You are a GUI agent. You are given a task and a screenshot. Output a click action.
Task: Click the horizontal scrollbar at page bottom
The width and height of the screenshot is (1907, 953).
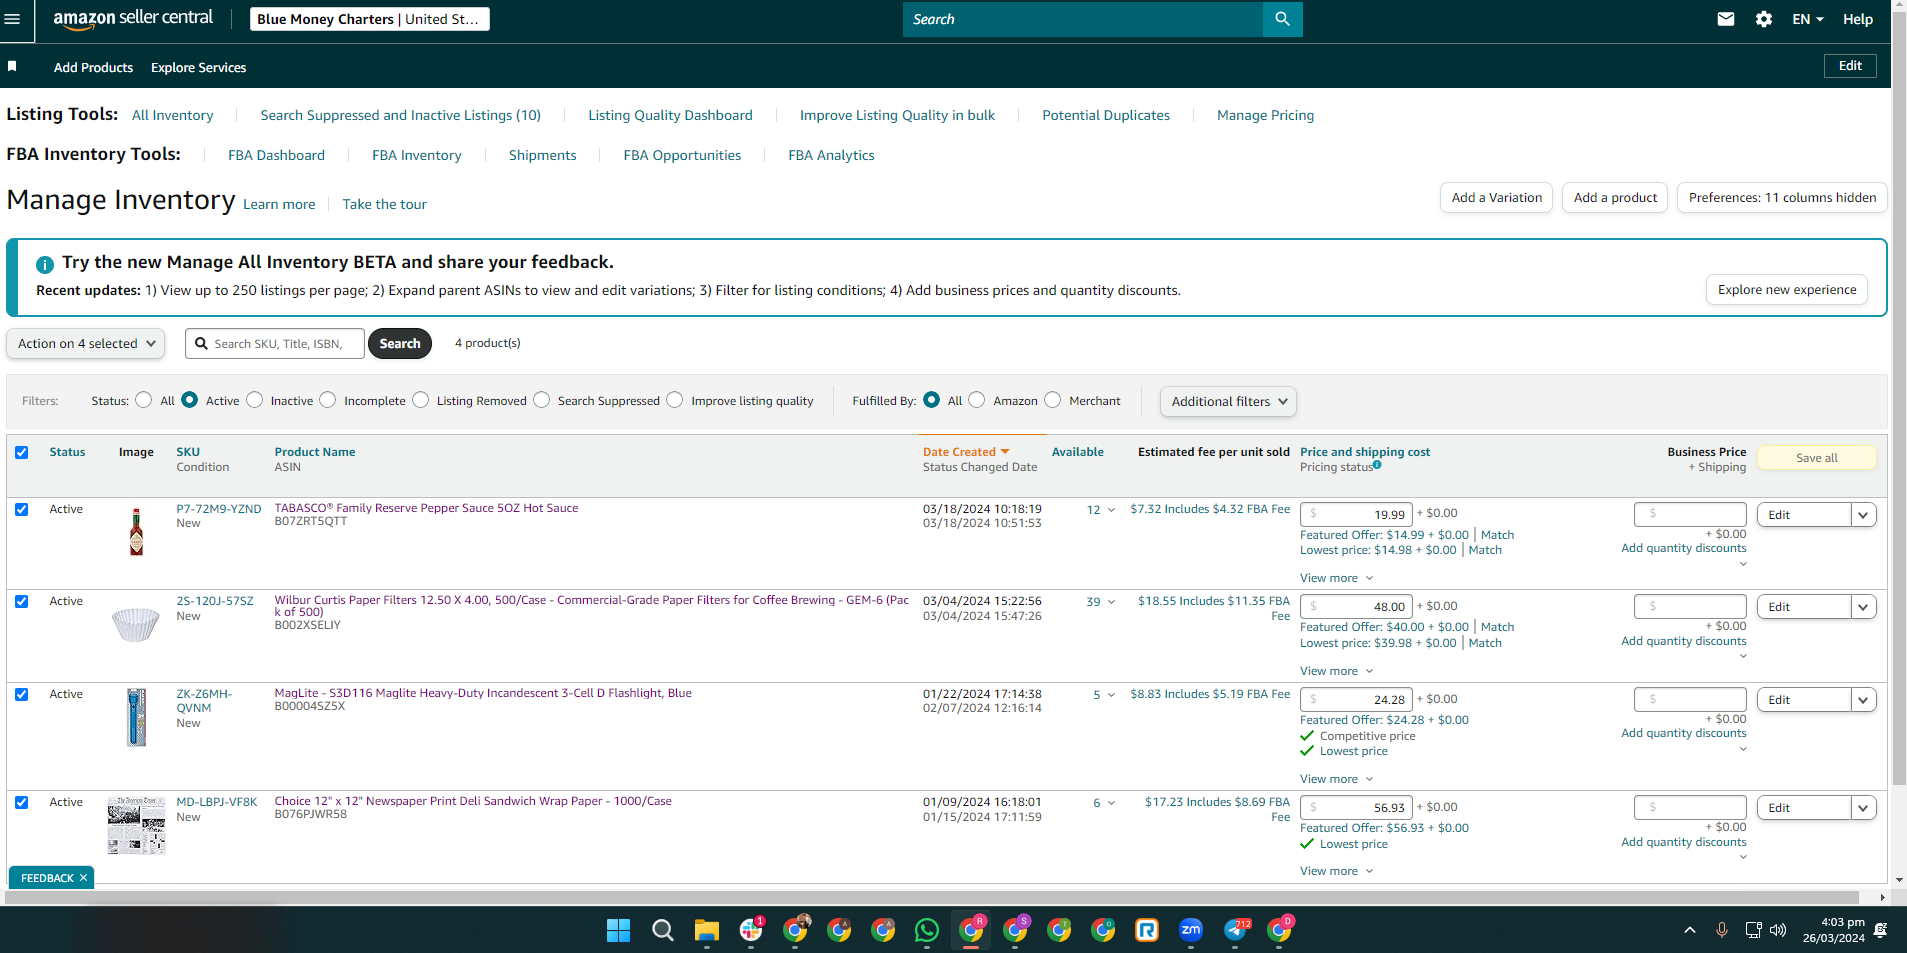930,898
